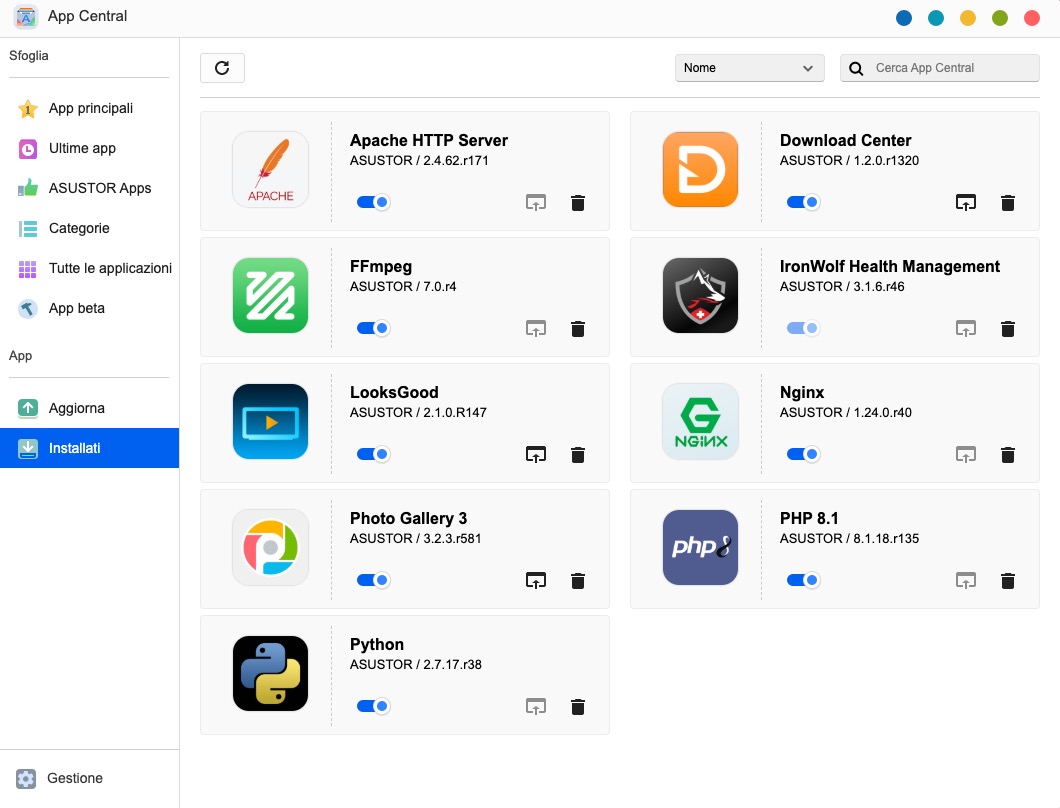Click the Python snake app icon
This screenshot has width=1060, height=808.
270,673
